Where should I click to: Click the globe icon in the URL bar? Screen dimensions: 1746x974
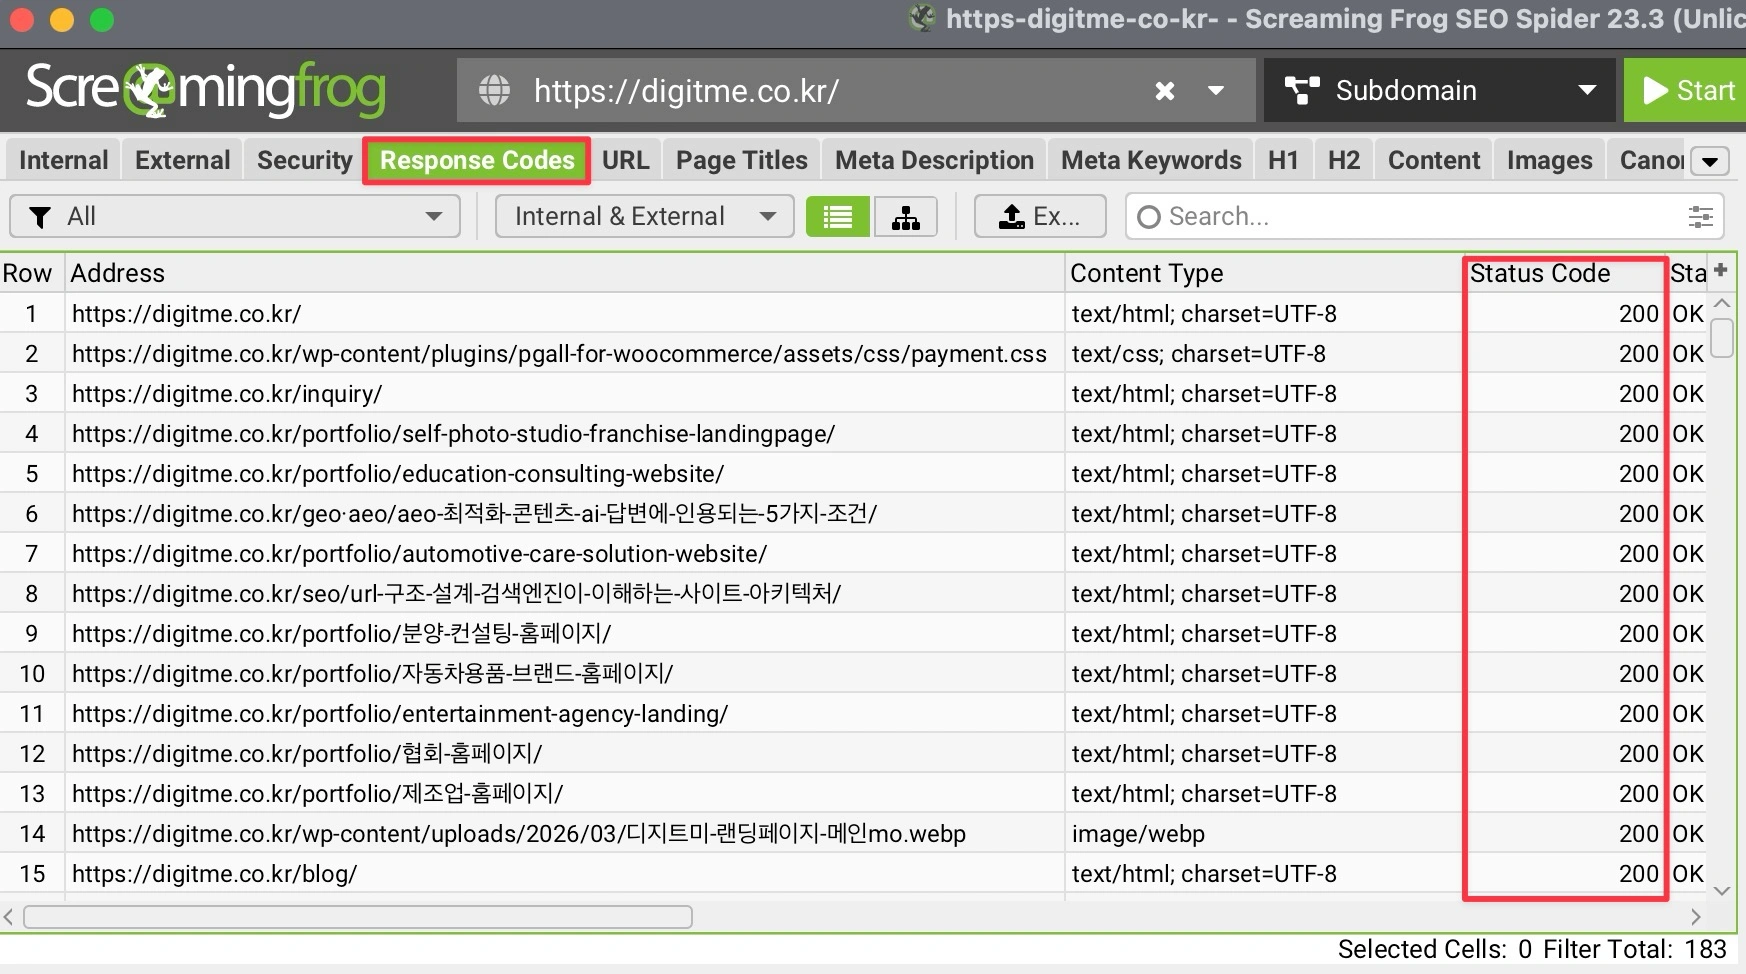pyautogui.click(x=494, y=91)
